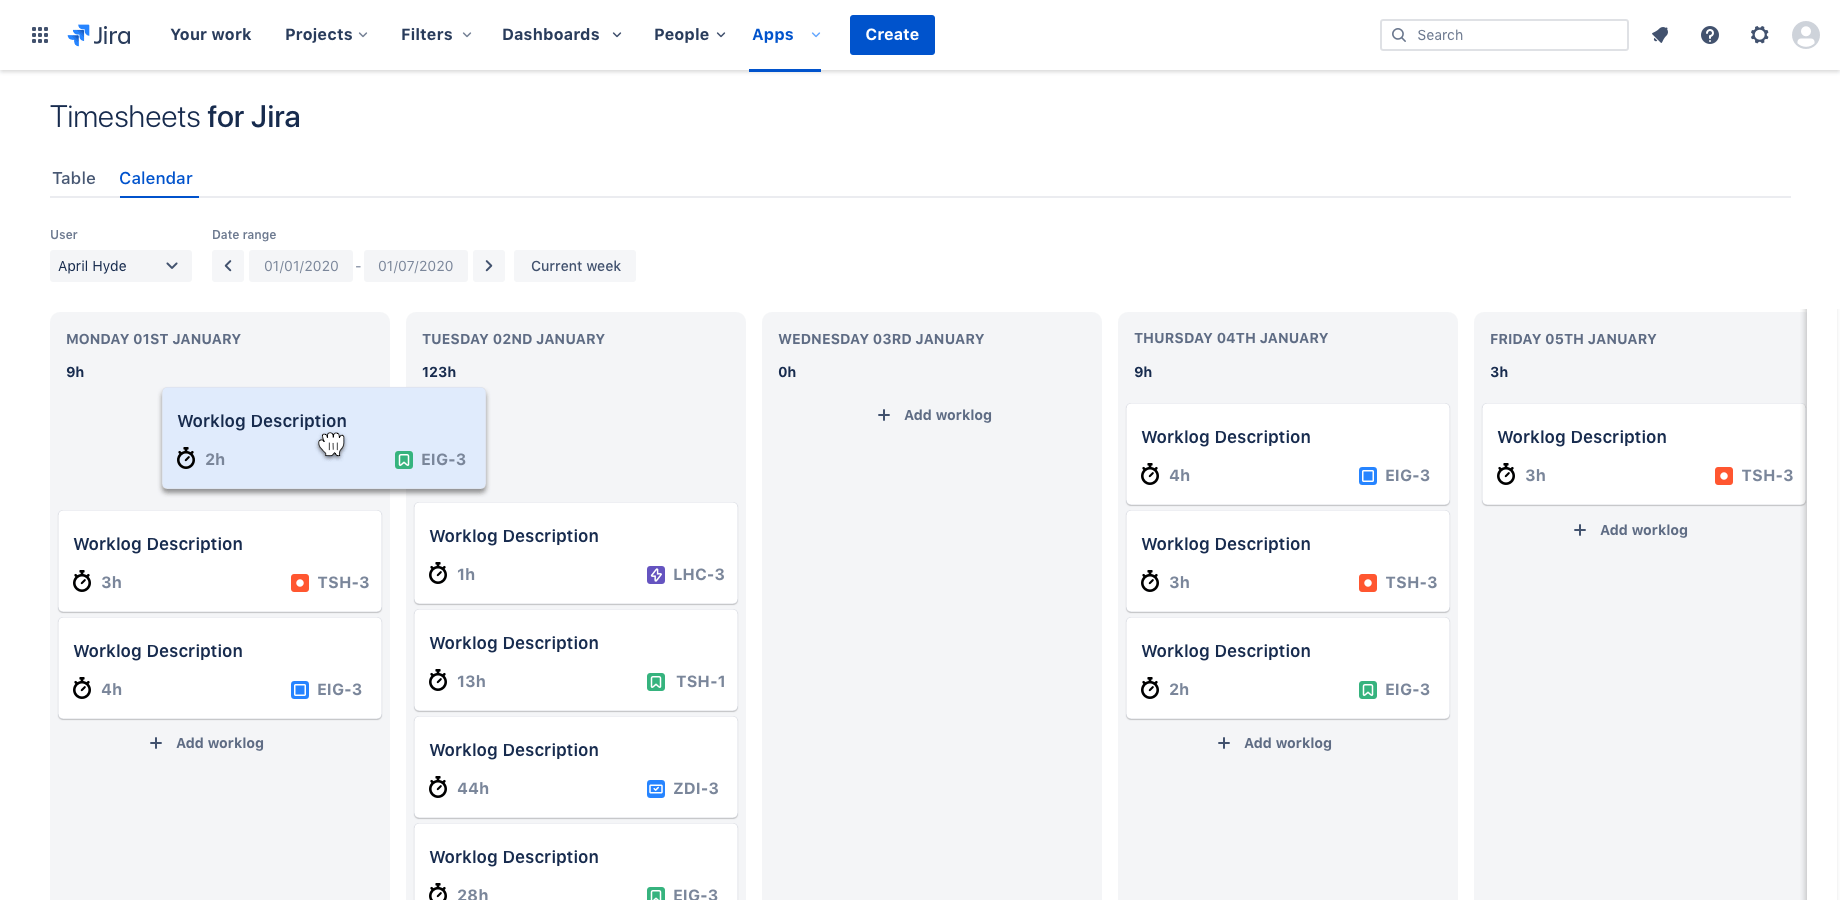Open the TSH-3 issue key on Friday
This screenshot has width=1840, height=900.
click(x=1767, y=476)
